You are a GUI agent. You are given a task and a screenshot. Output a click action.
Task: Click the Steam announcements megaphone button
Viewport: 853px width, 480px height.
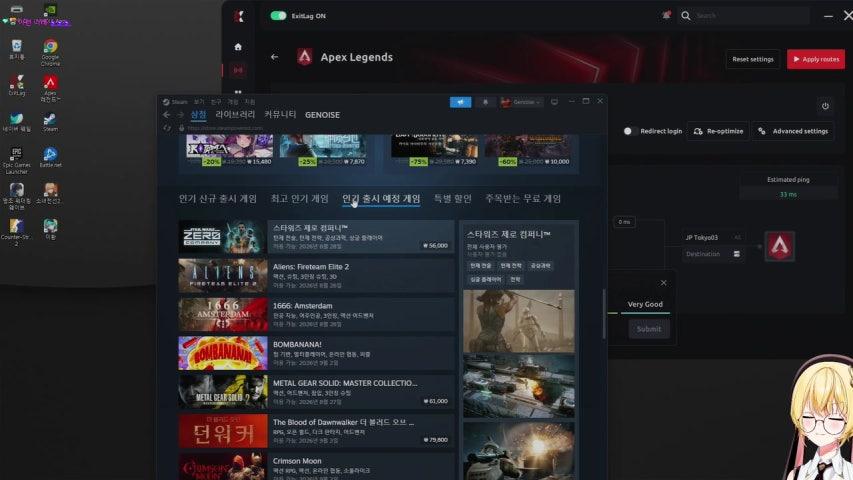pos(460,102)
